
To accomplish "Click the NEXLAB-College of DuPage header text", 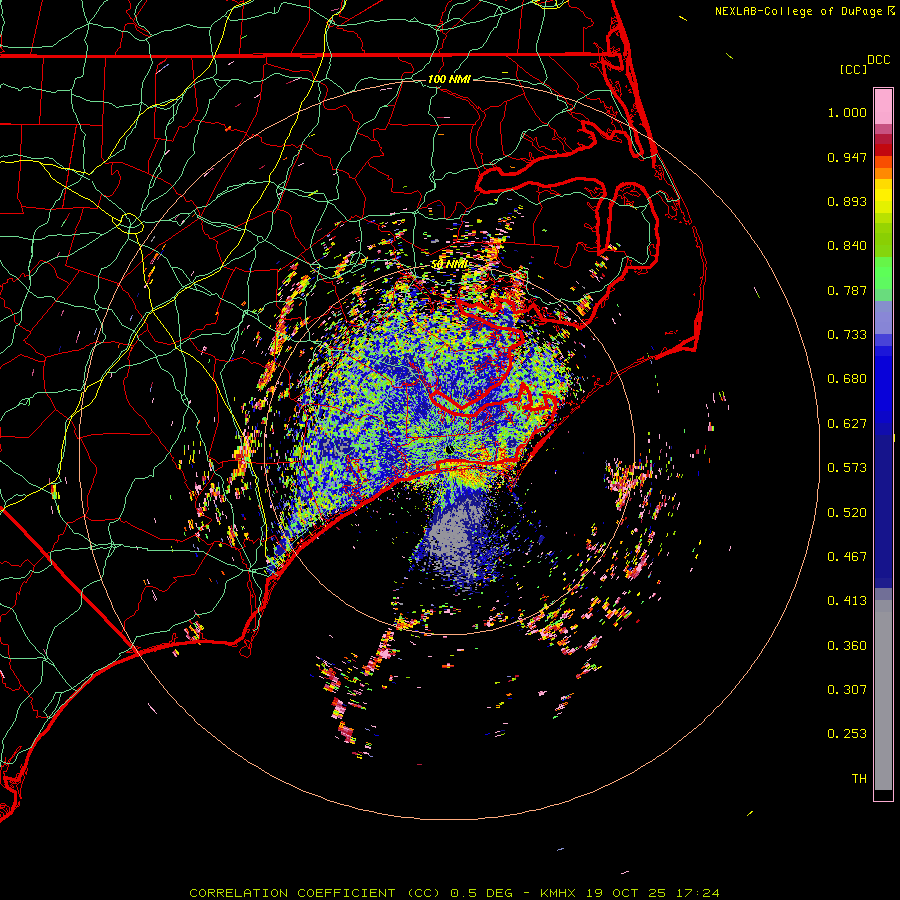I will point(804,11).
